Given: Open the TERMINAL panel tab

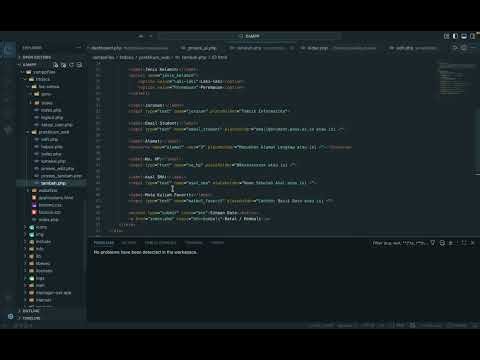Looking at the screenshot, I should 194,243.
